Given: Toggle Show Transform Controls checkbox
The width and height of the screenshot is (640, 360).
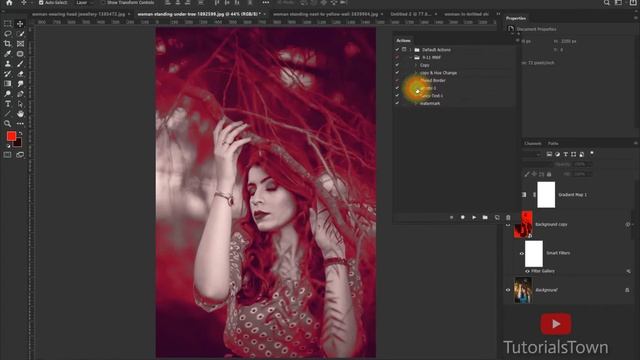Looking at the screenshot, I should tap(103, 2).
